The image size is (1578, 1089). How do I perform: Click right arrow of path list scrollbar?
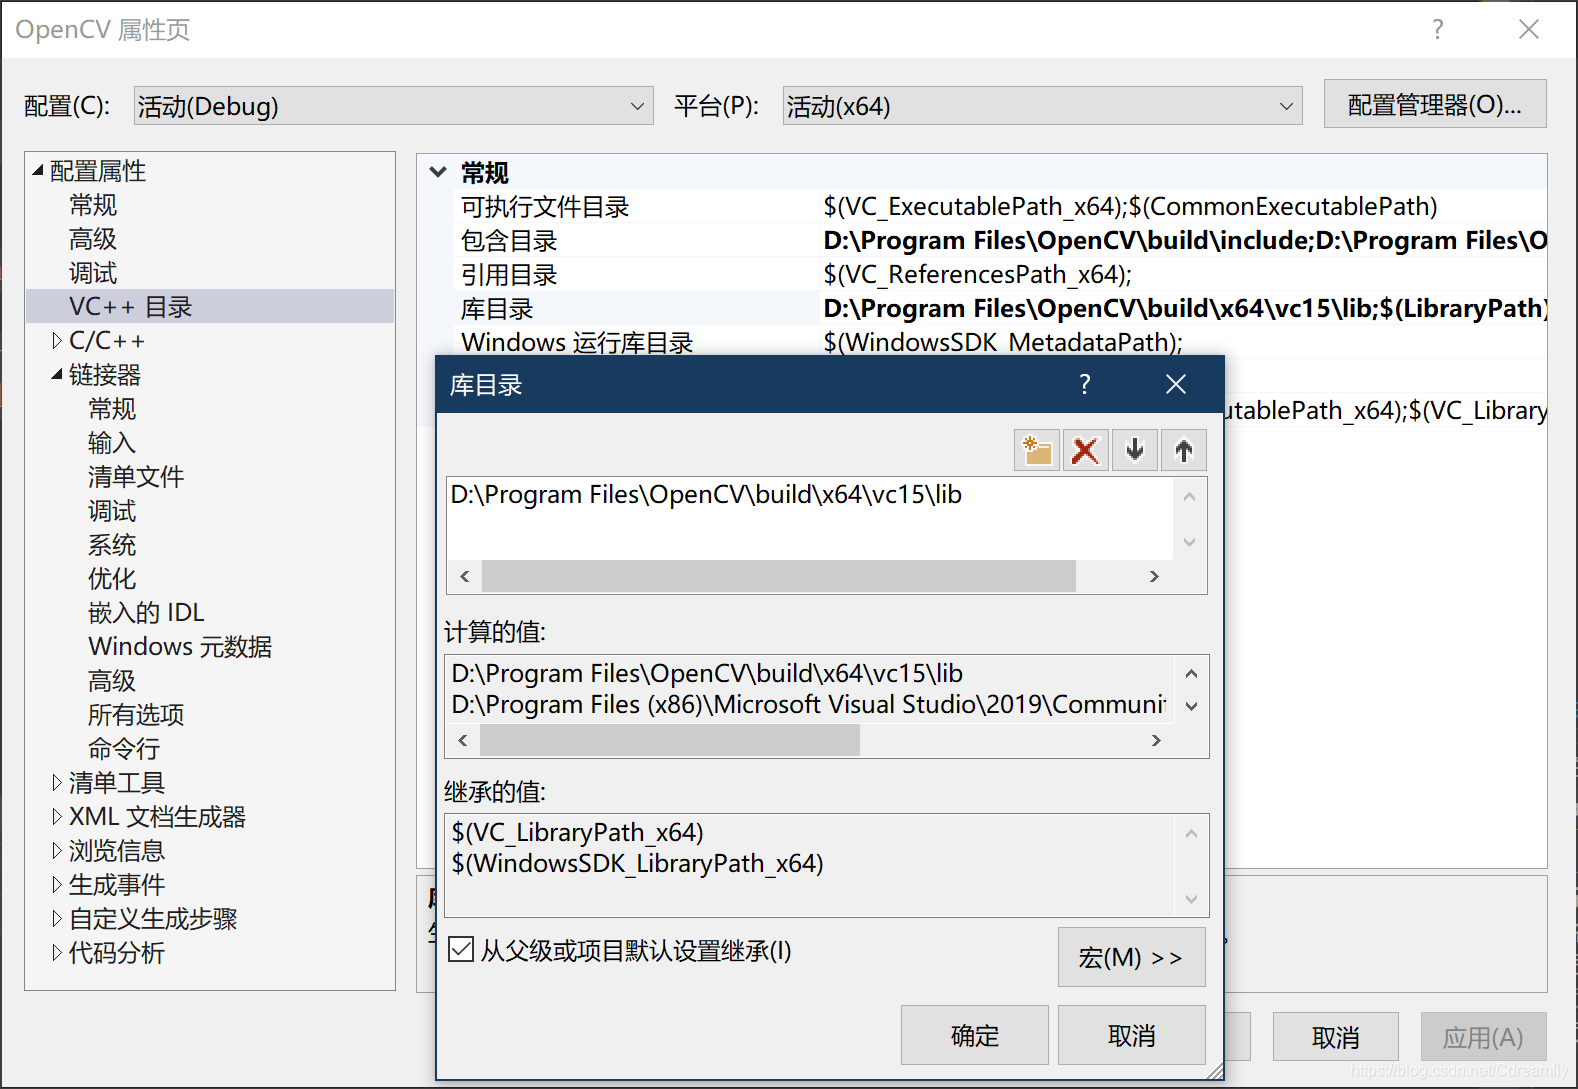point(1154,576)
